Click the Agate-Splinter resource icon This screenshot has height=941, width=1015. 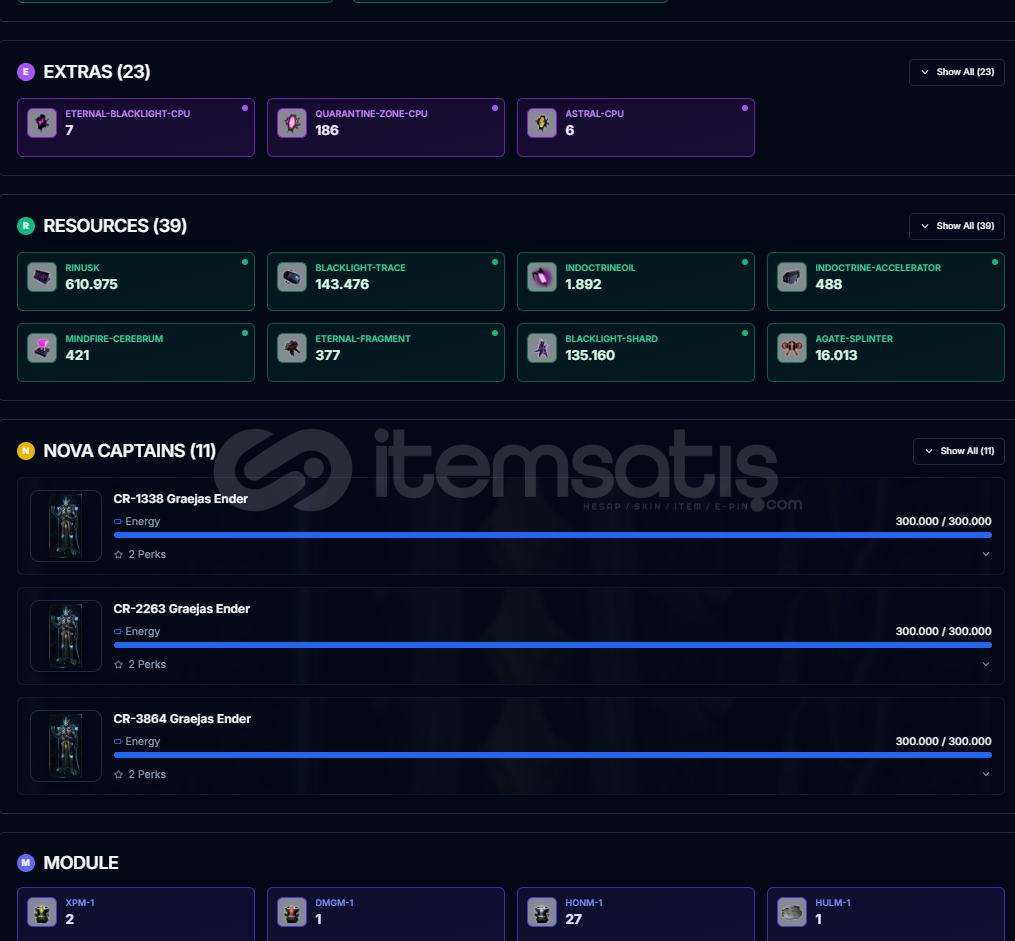click(792, 348)
